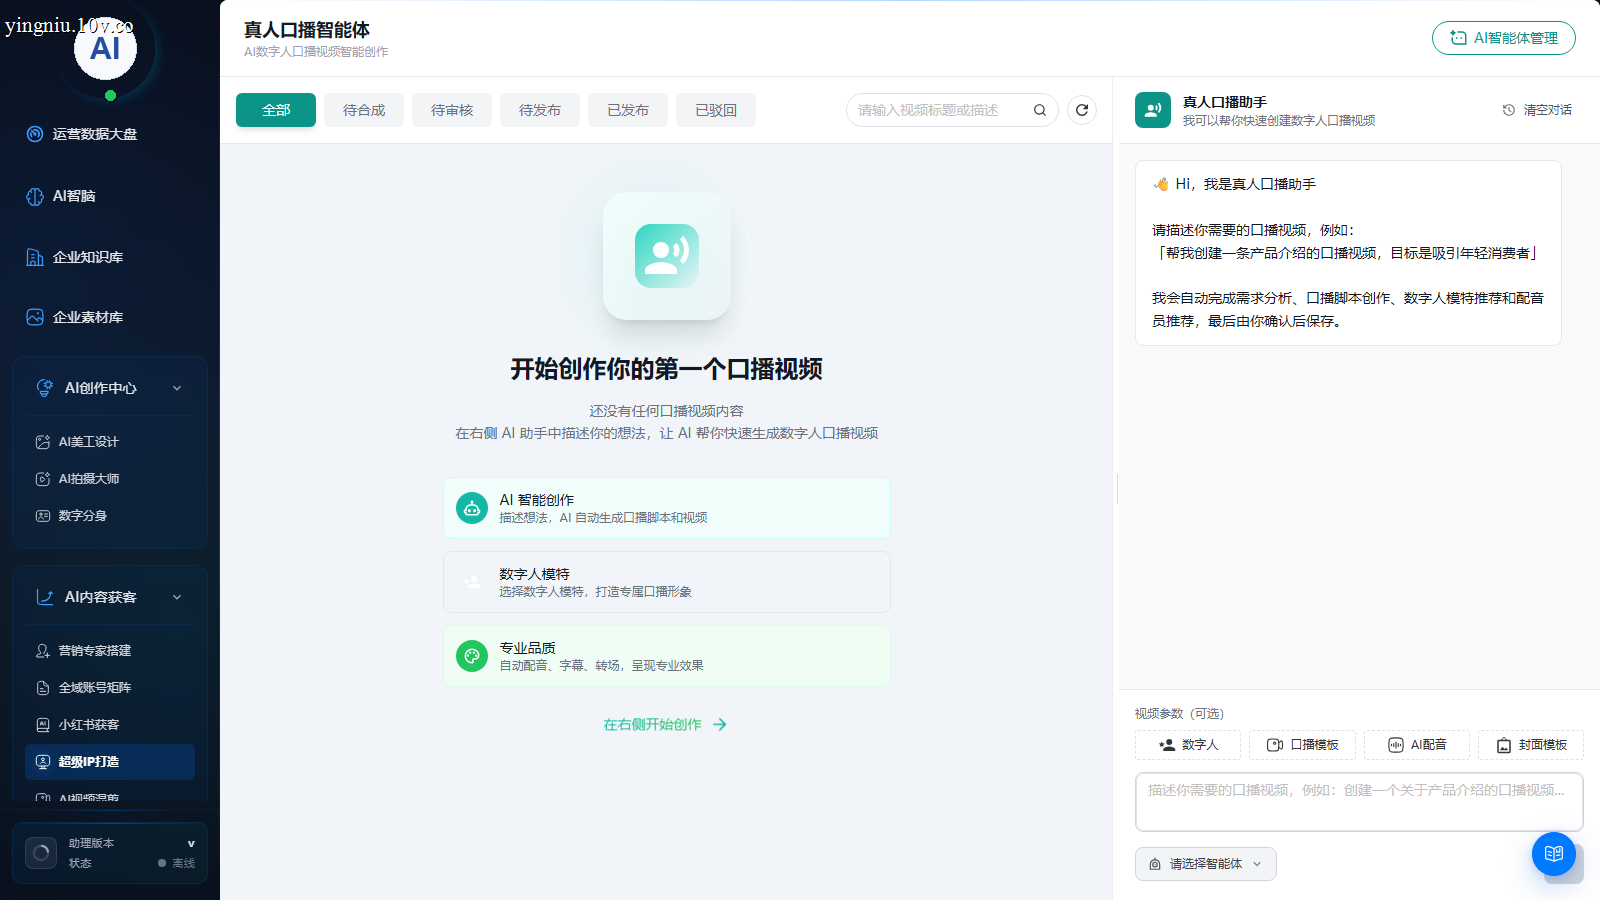Switch to the 待合成 tab
The height and width of the screenshot is (900, 1600).
364,110
